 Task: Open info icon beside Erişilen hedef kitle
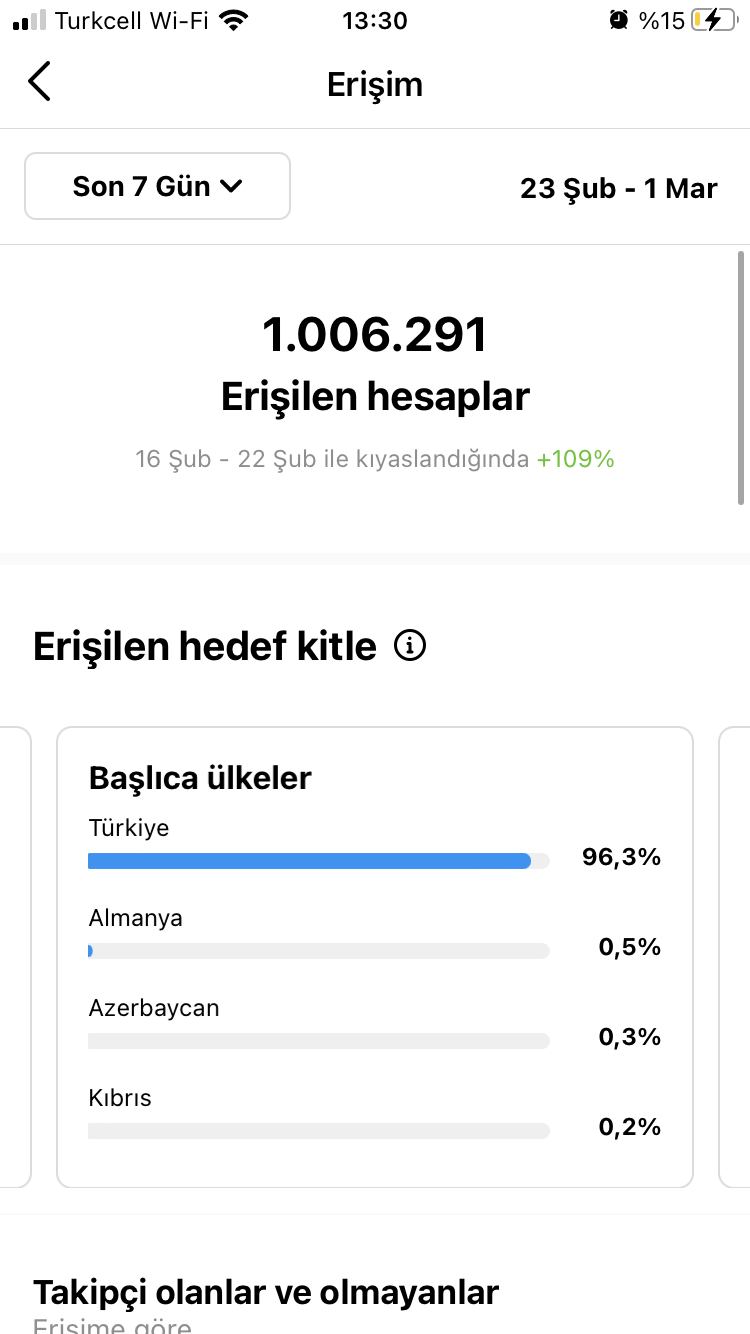click(x=410, y=646)
